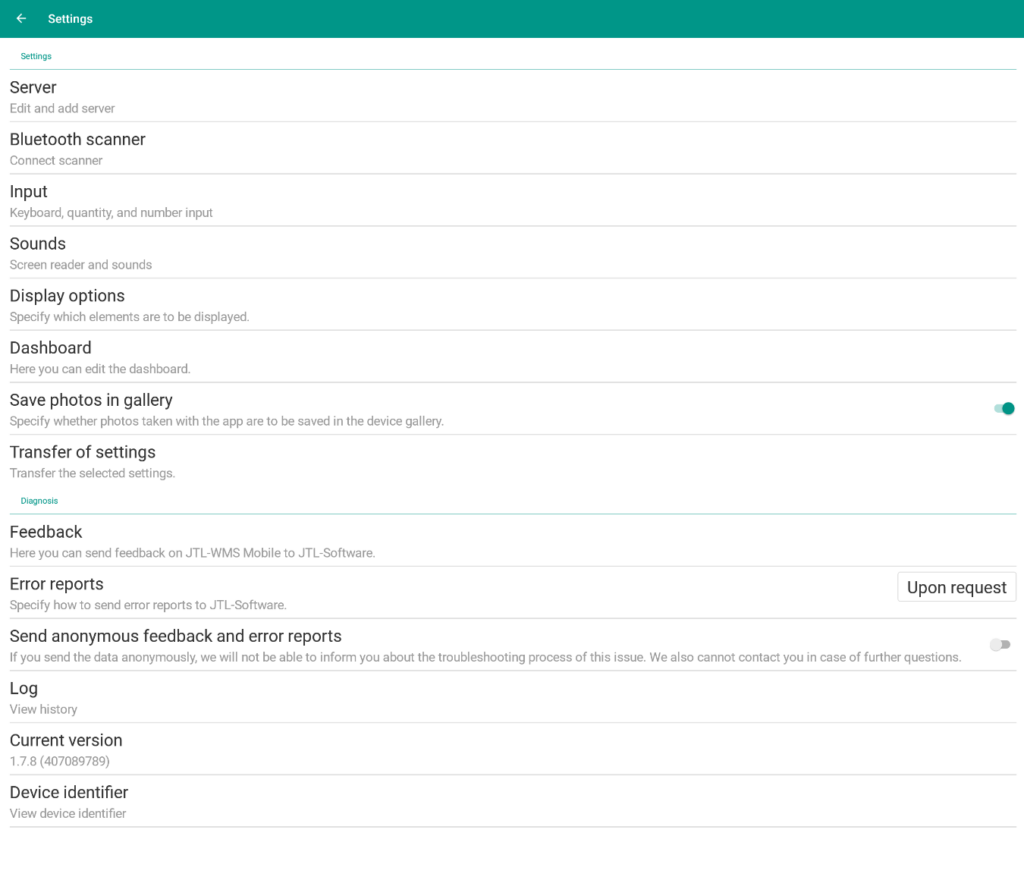Click the Error reports row label

(57, 584)
